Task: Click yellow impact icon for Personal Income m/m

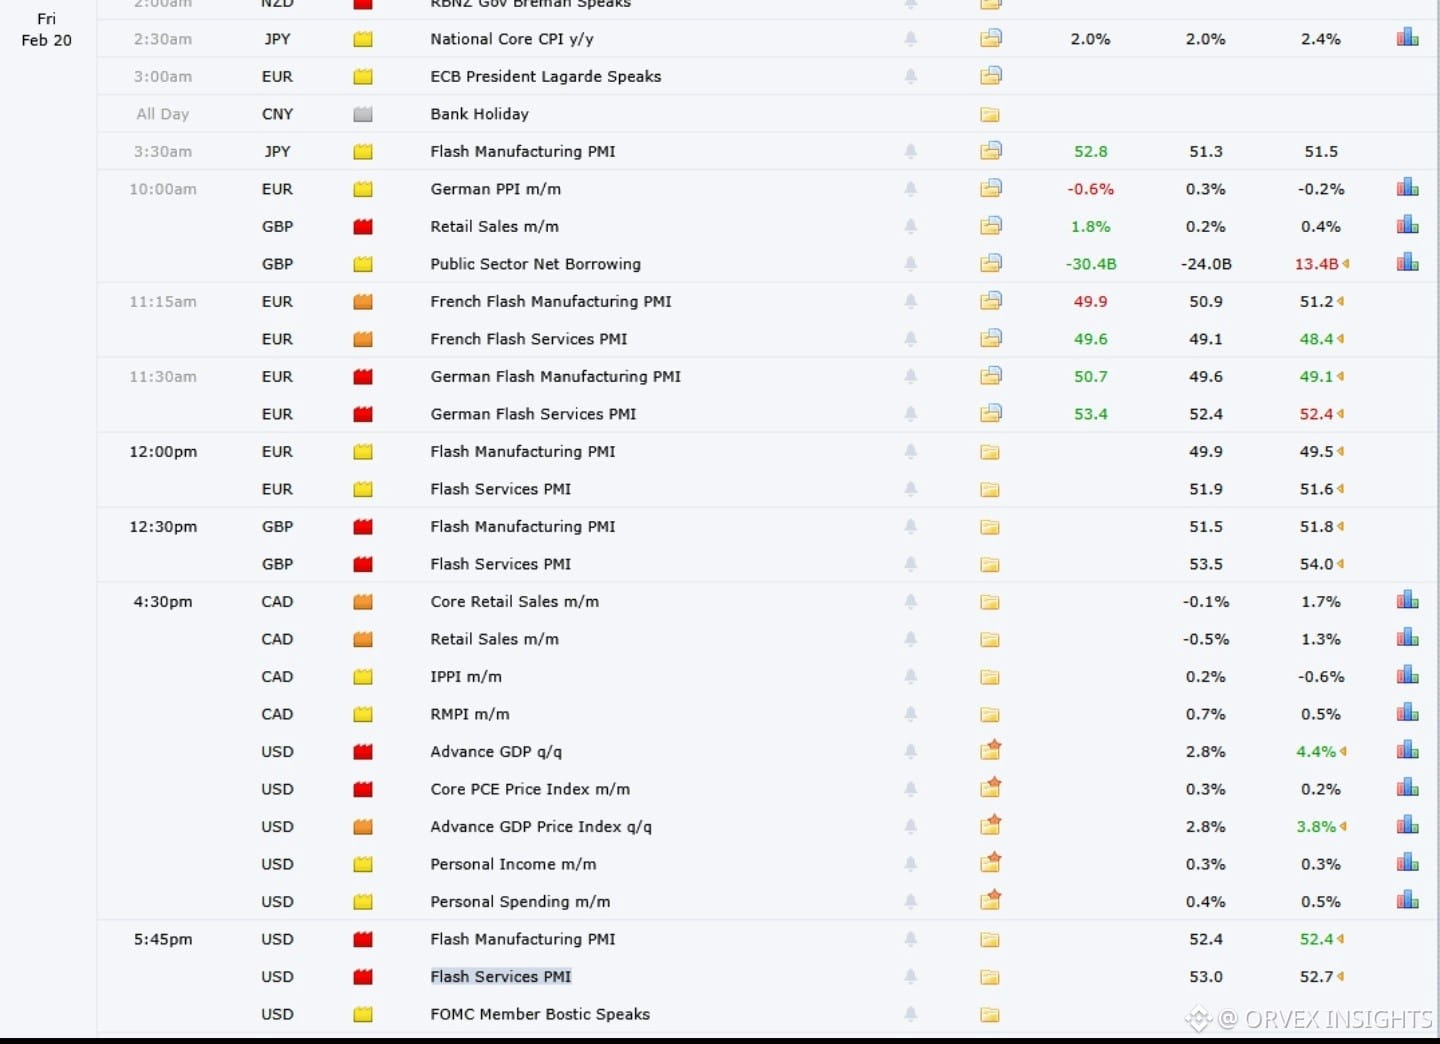Action: 363,864
